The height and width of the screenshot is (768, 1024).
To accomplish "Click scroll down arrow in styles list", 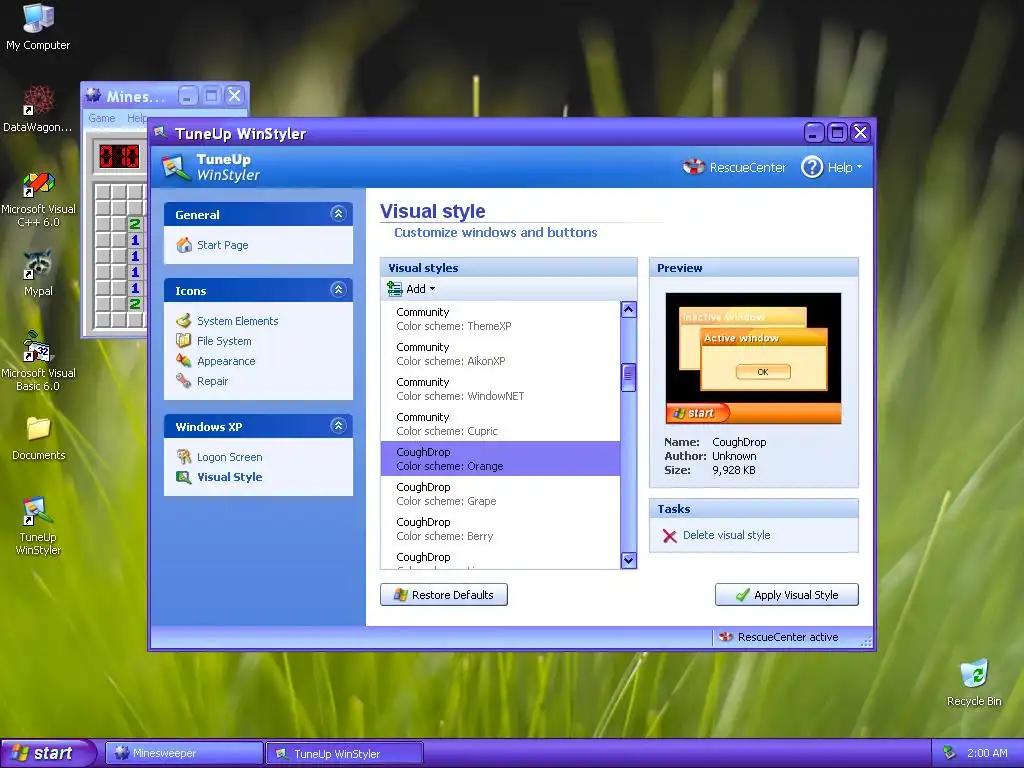I will (x=628, y=560).
